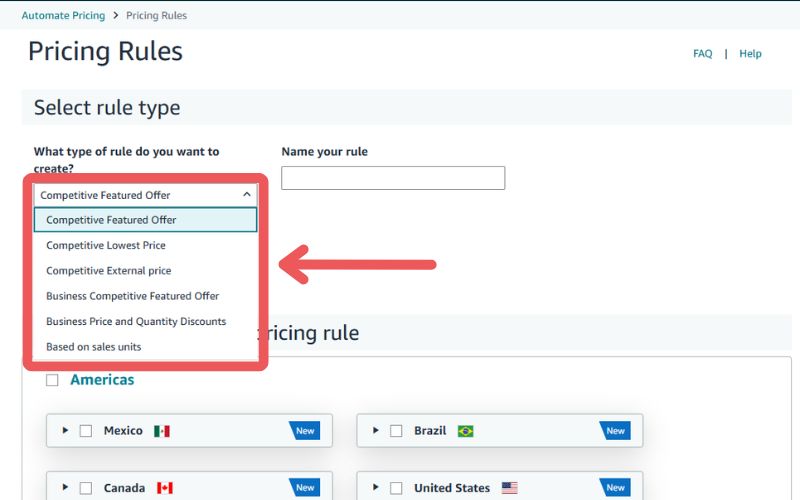Tick the Brazil marketplace checkbox
This screenshot has width=800, height=500.
click(x=396, y=431)
